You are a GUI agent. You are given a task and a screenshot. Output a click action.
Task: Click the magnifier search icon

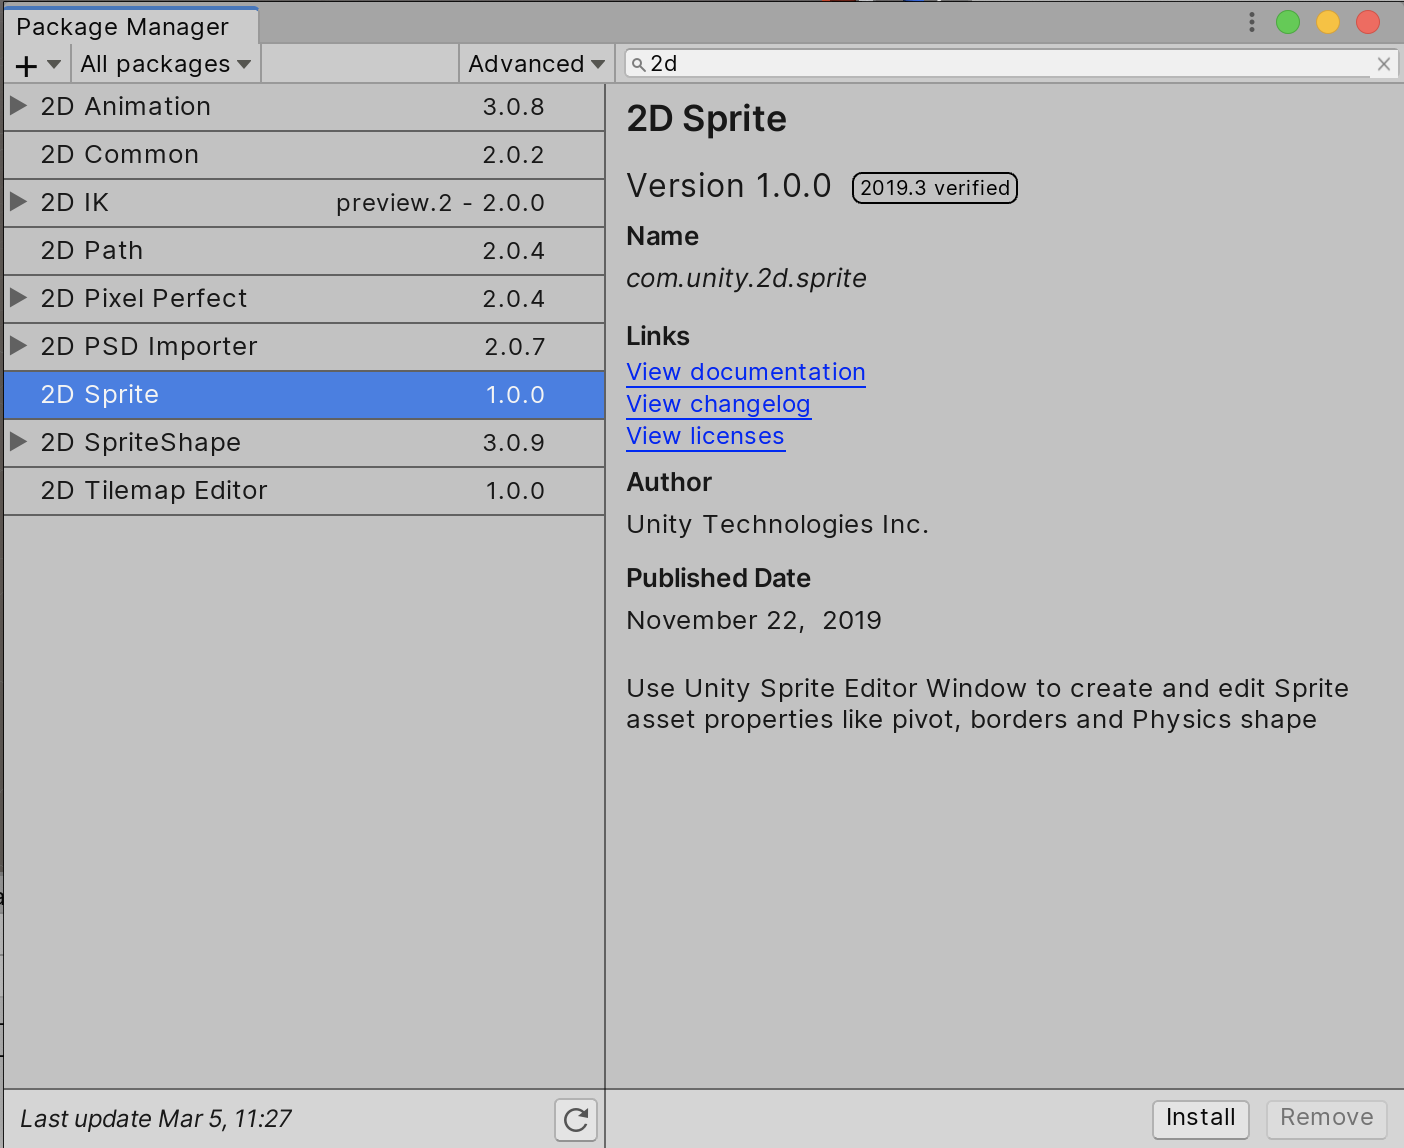638,65
